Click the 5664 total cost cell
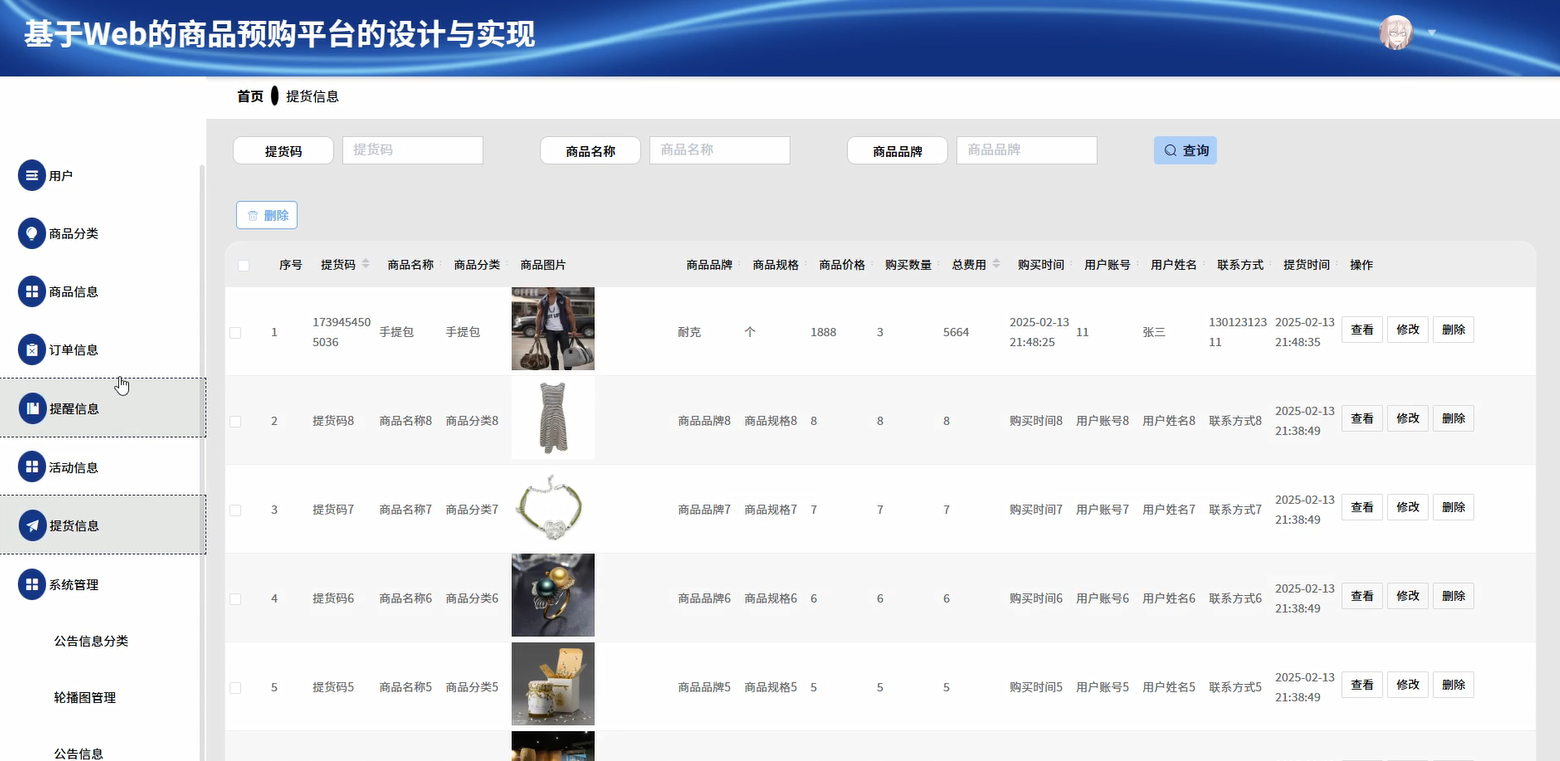The height and width of the screenshot is (761, 1560). coord(956,332)
